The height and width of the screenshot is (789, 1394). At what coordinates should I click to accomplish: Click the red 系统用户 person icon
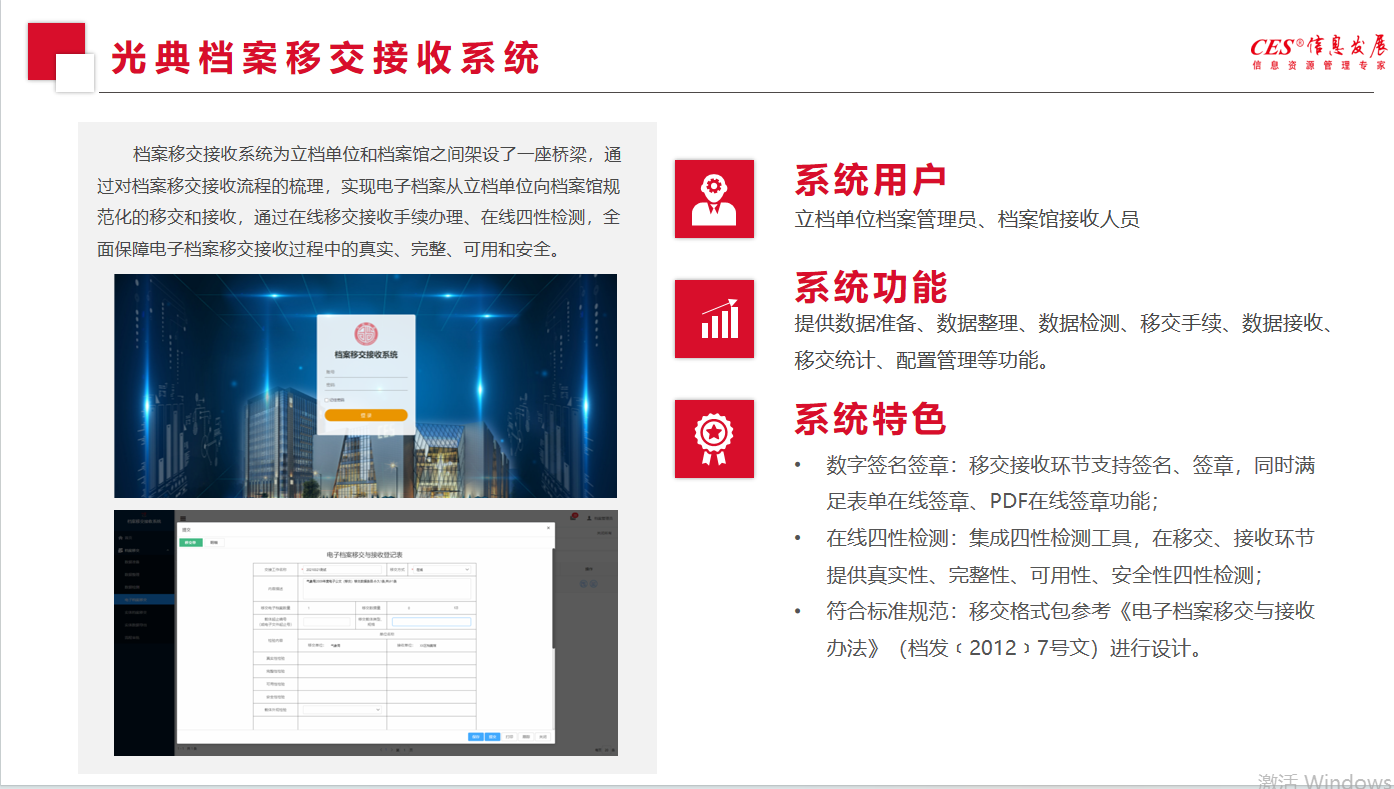pyautogui.click(x=714, y=199)
